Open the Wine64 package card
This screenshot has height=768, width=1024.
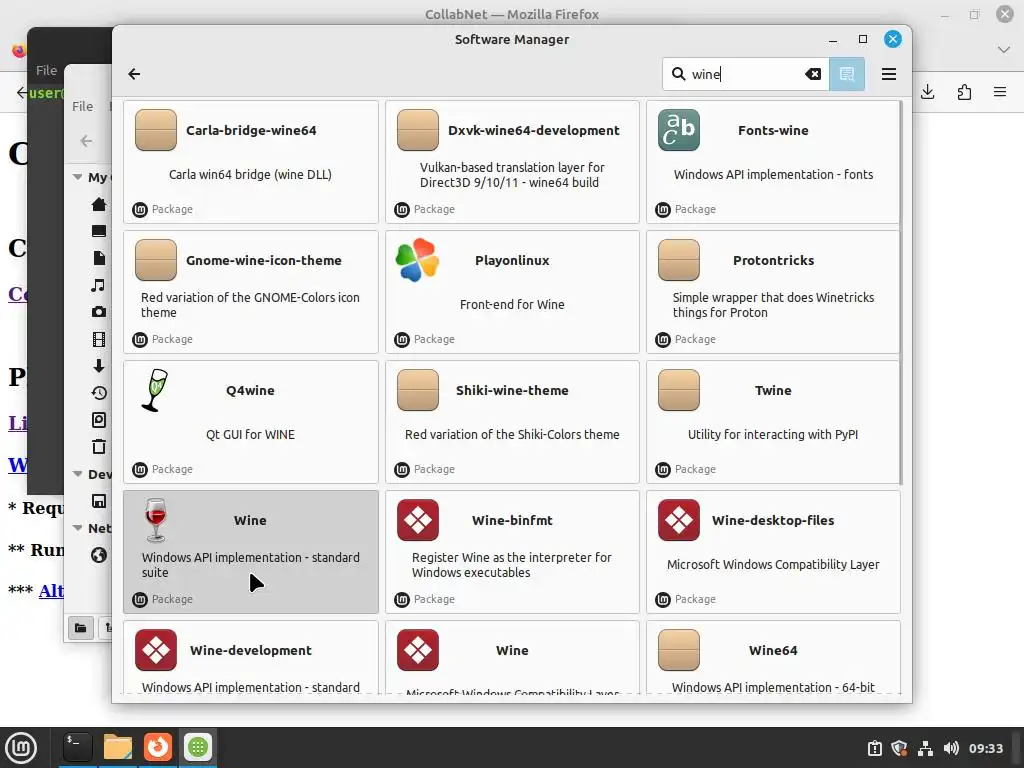[773, 657]
